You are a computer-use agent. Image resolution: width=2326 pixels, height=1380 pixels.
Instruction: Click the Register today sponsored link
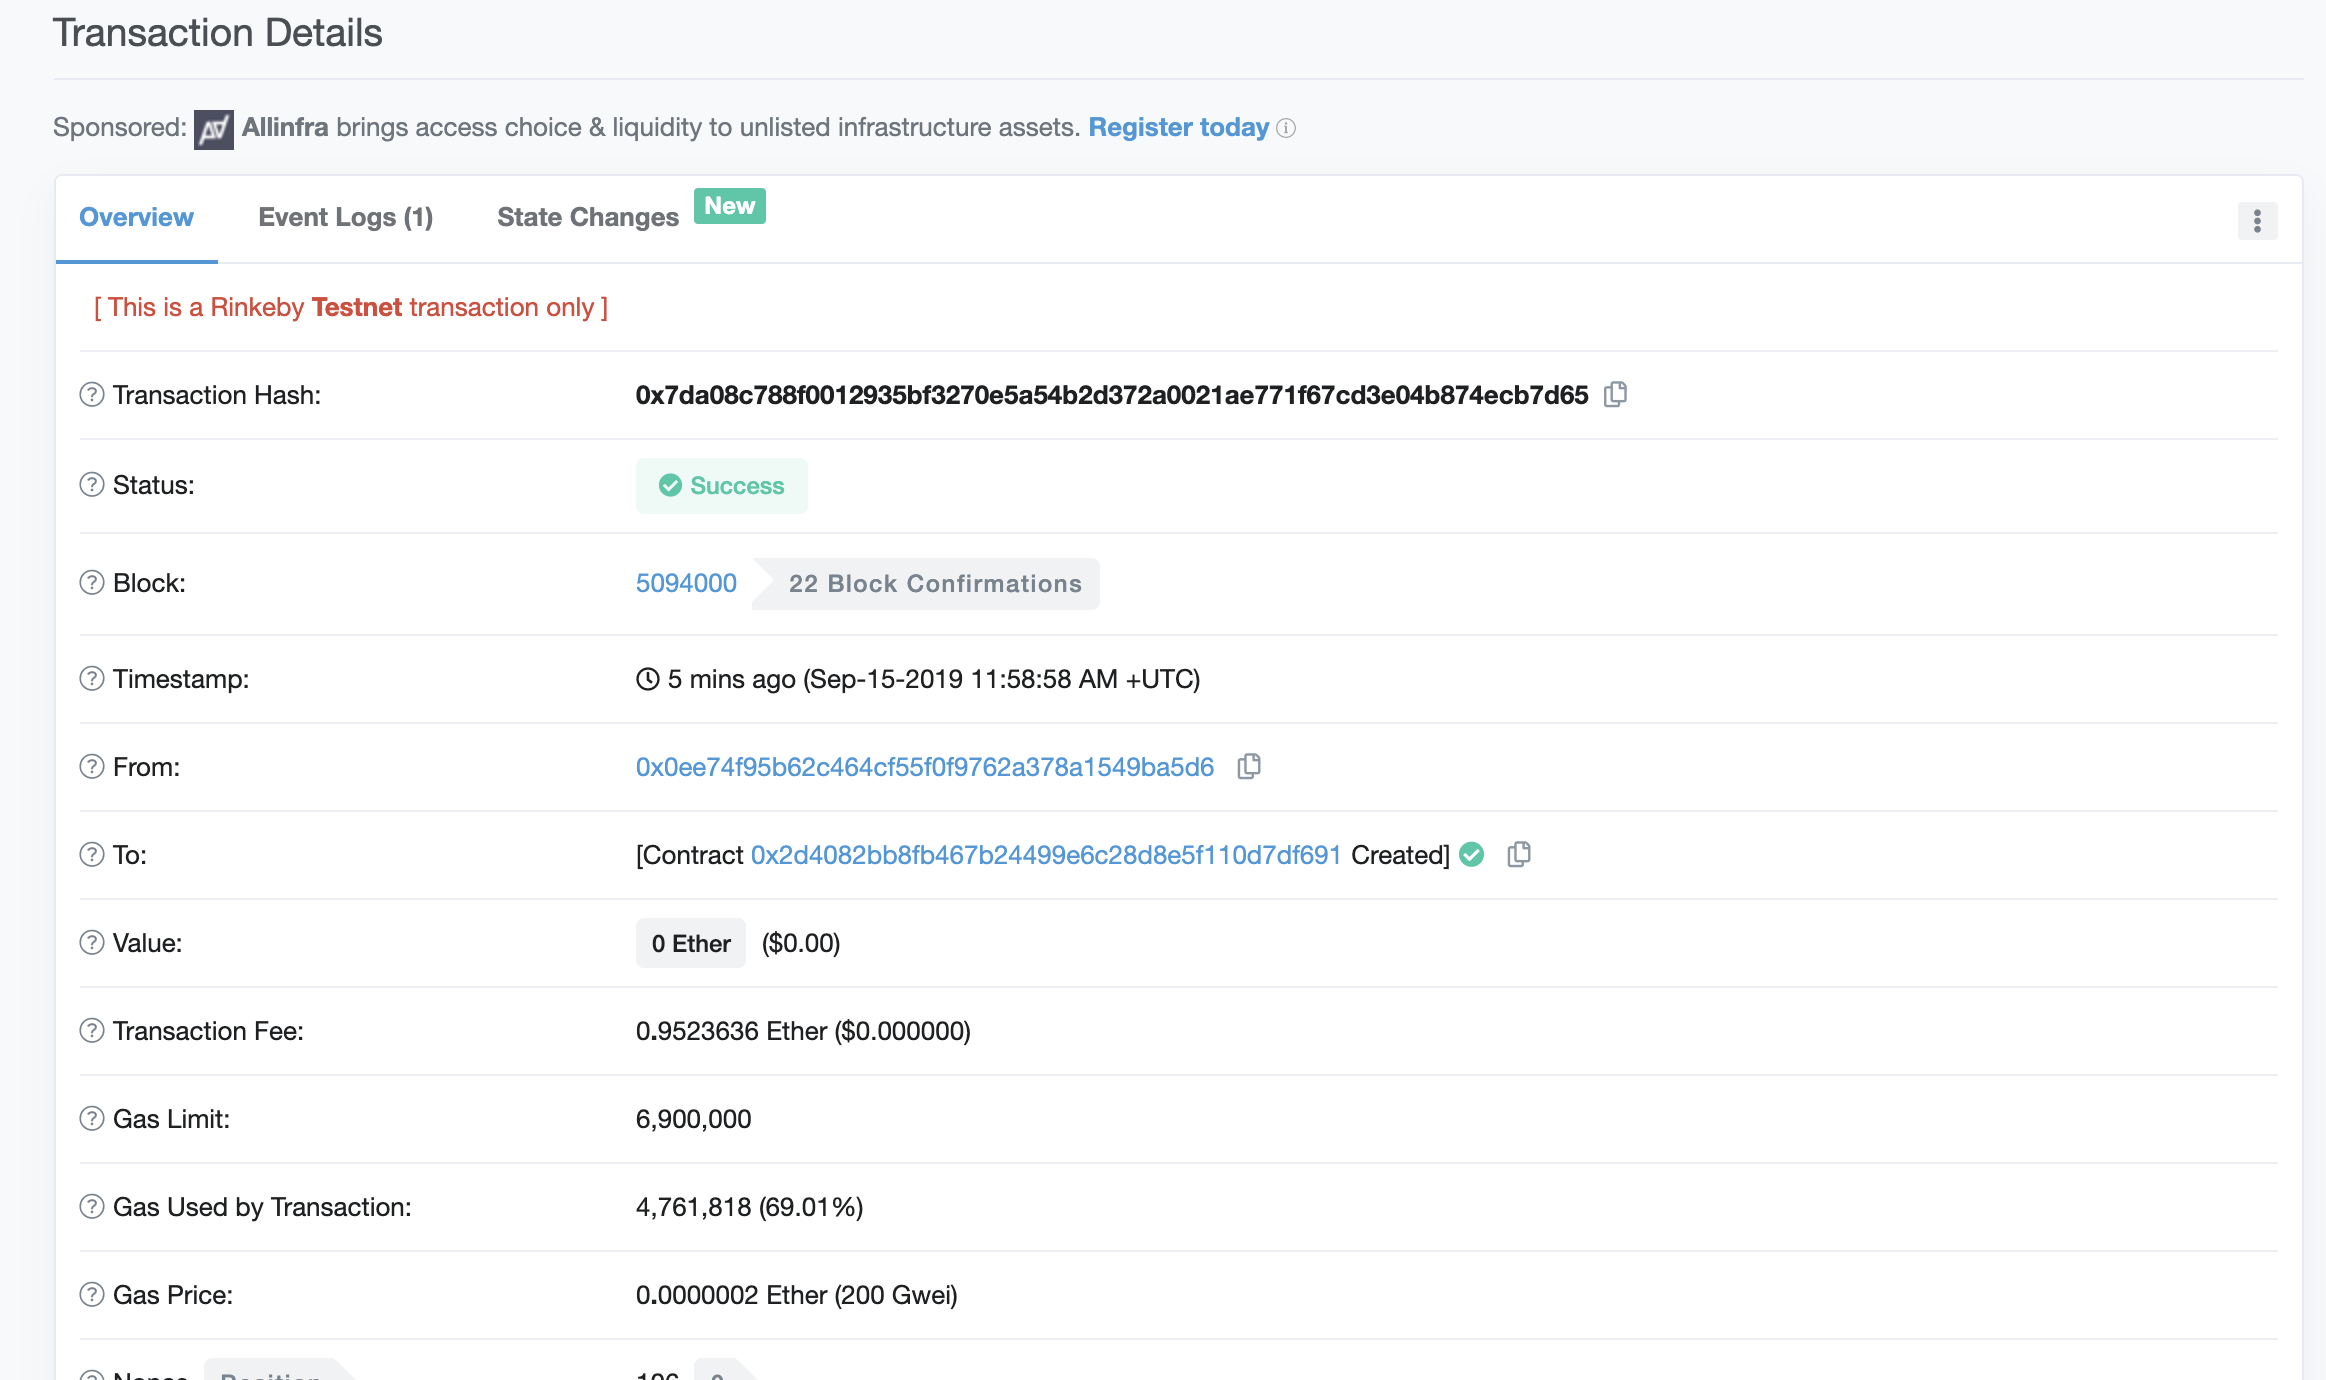point(1178,127)
